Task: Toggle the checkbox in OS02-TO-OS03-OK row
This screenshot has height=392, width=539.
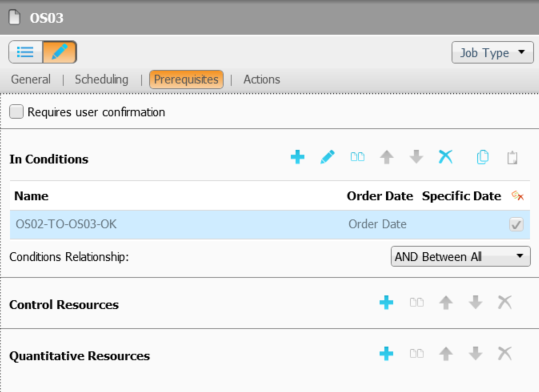Action: 516,225
